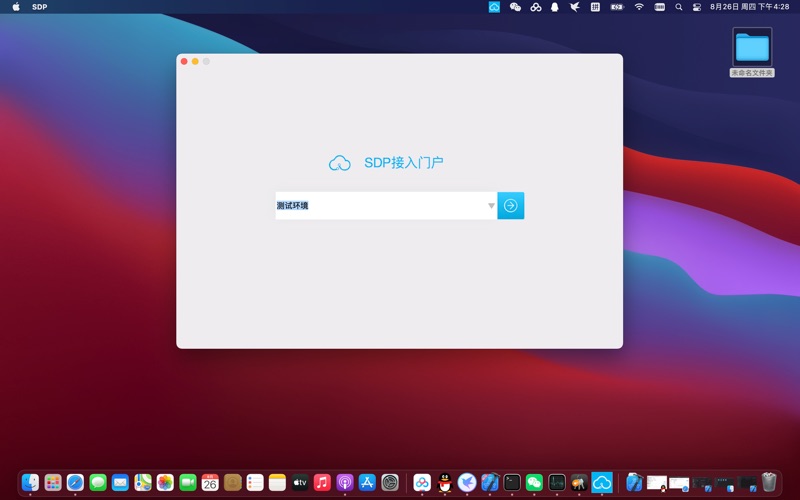Open the 拼 input method menu
The height and width of the screenshot is (500, 800).
pos(595,7)
